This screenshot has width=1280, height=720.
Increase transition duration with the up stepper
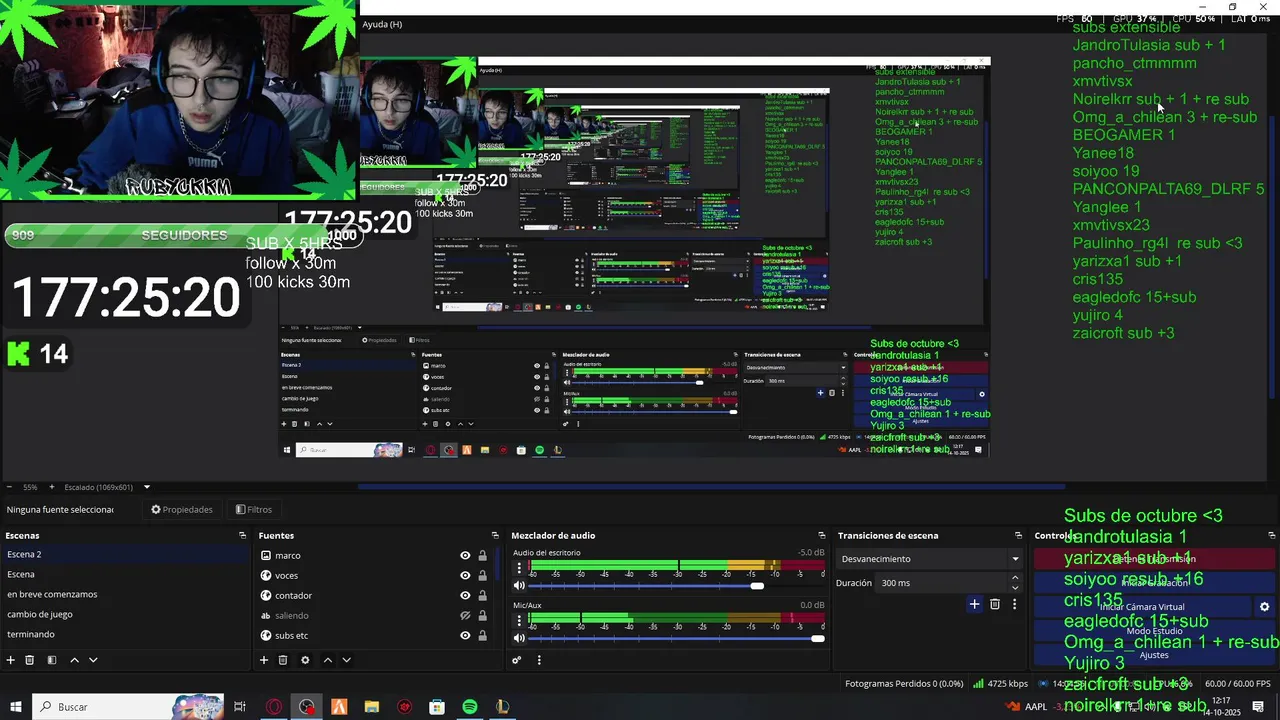pyautogui.click(x=1015, y=578)
